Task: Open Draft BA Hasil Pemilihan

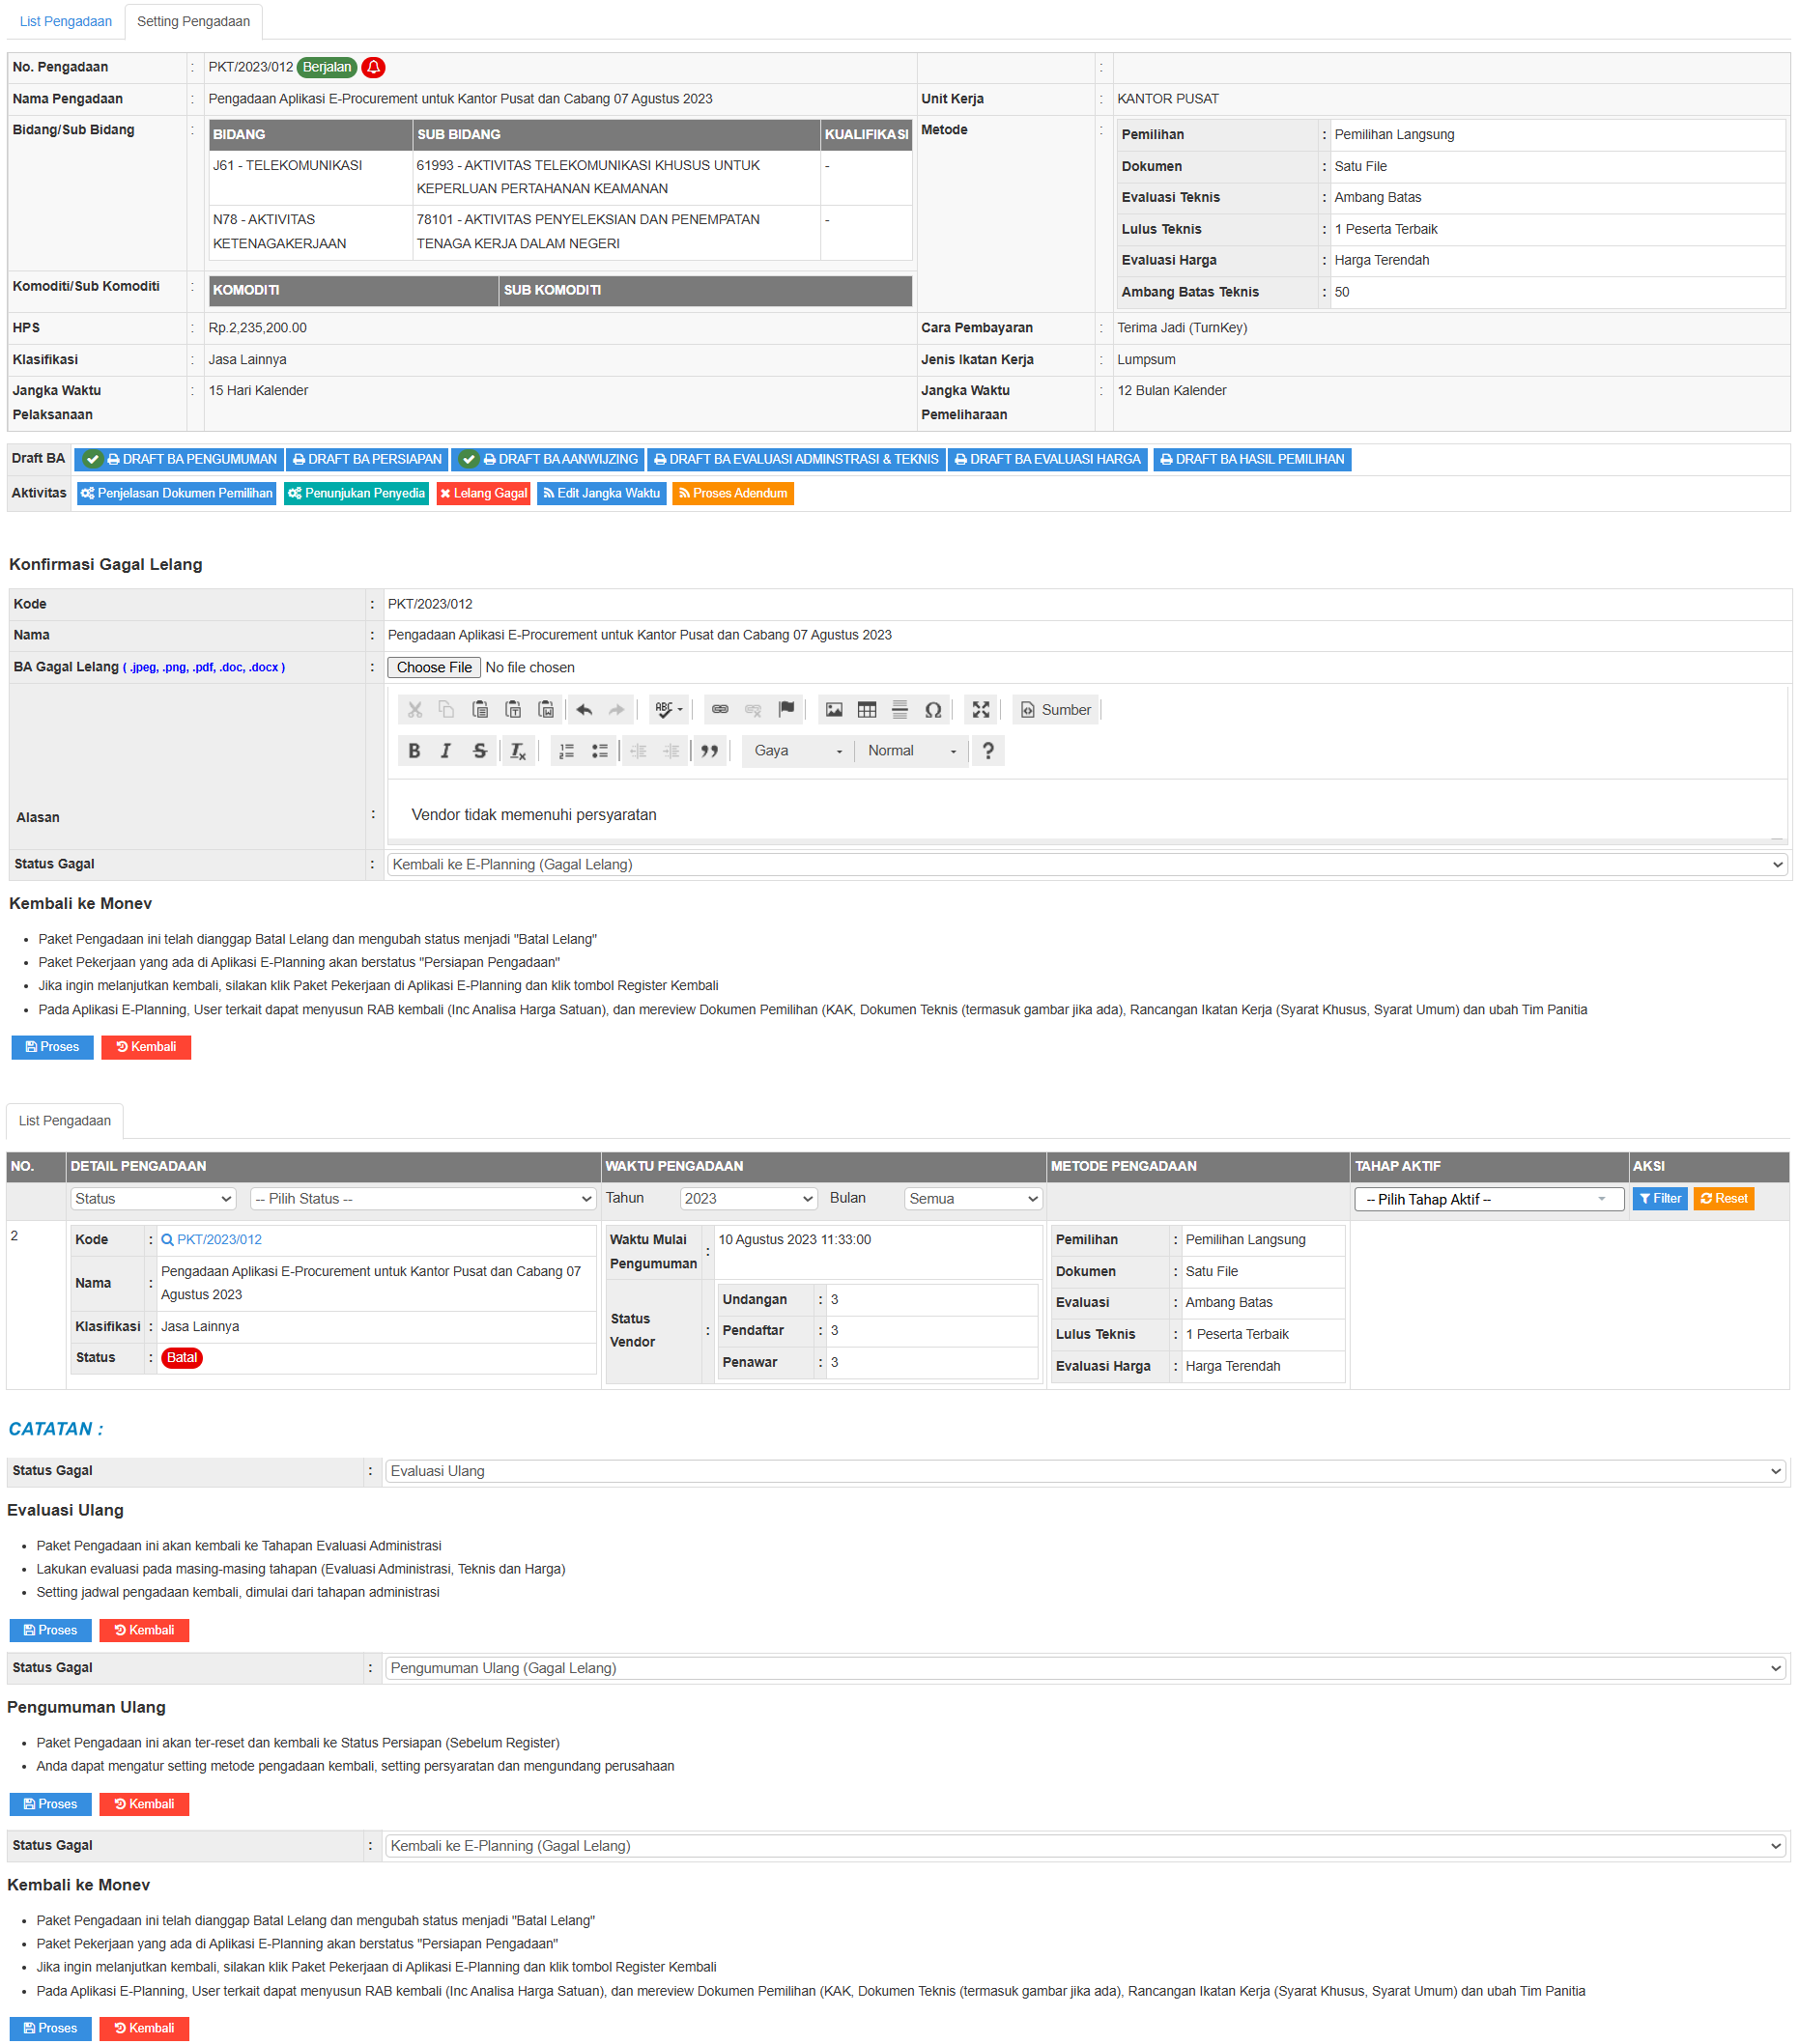Action: click(1253, 460)
